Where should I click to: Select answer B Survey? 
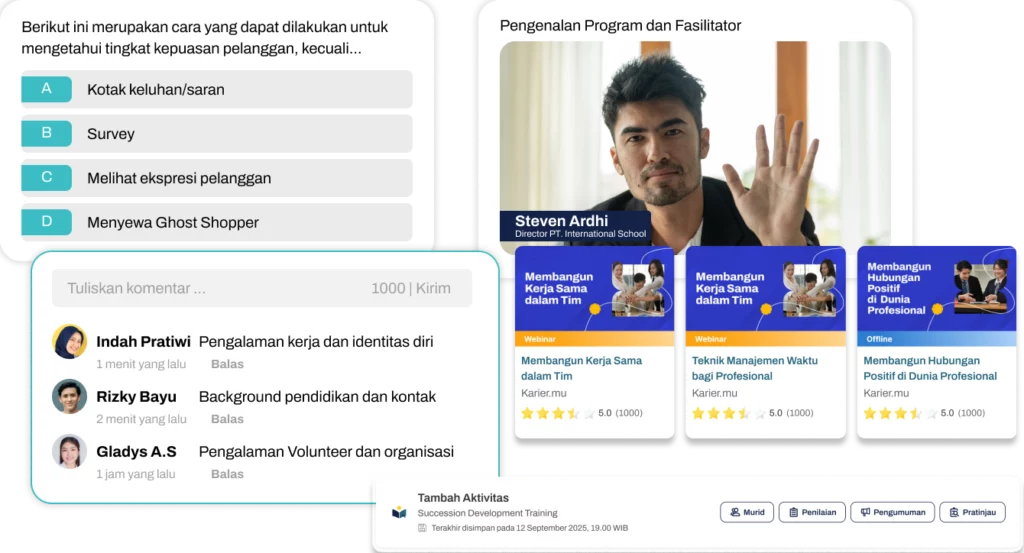(217, 133)
